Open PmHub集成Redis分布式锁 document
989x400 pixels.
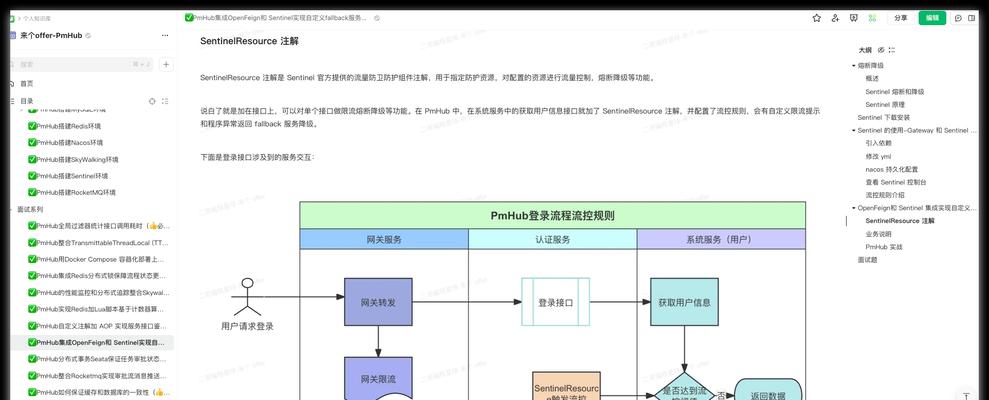(x=99, y=276)
